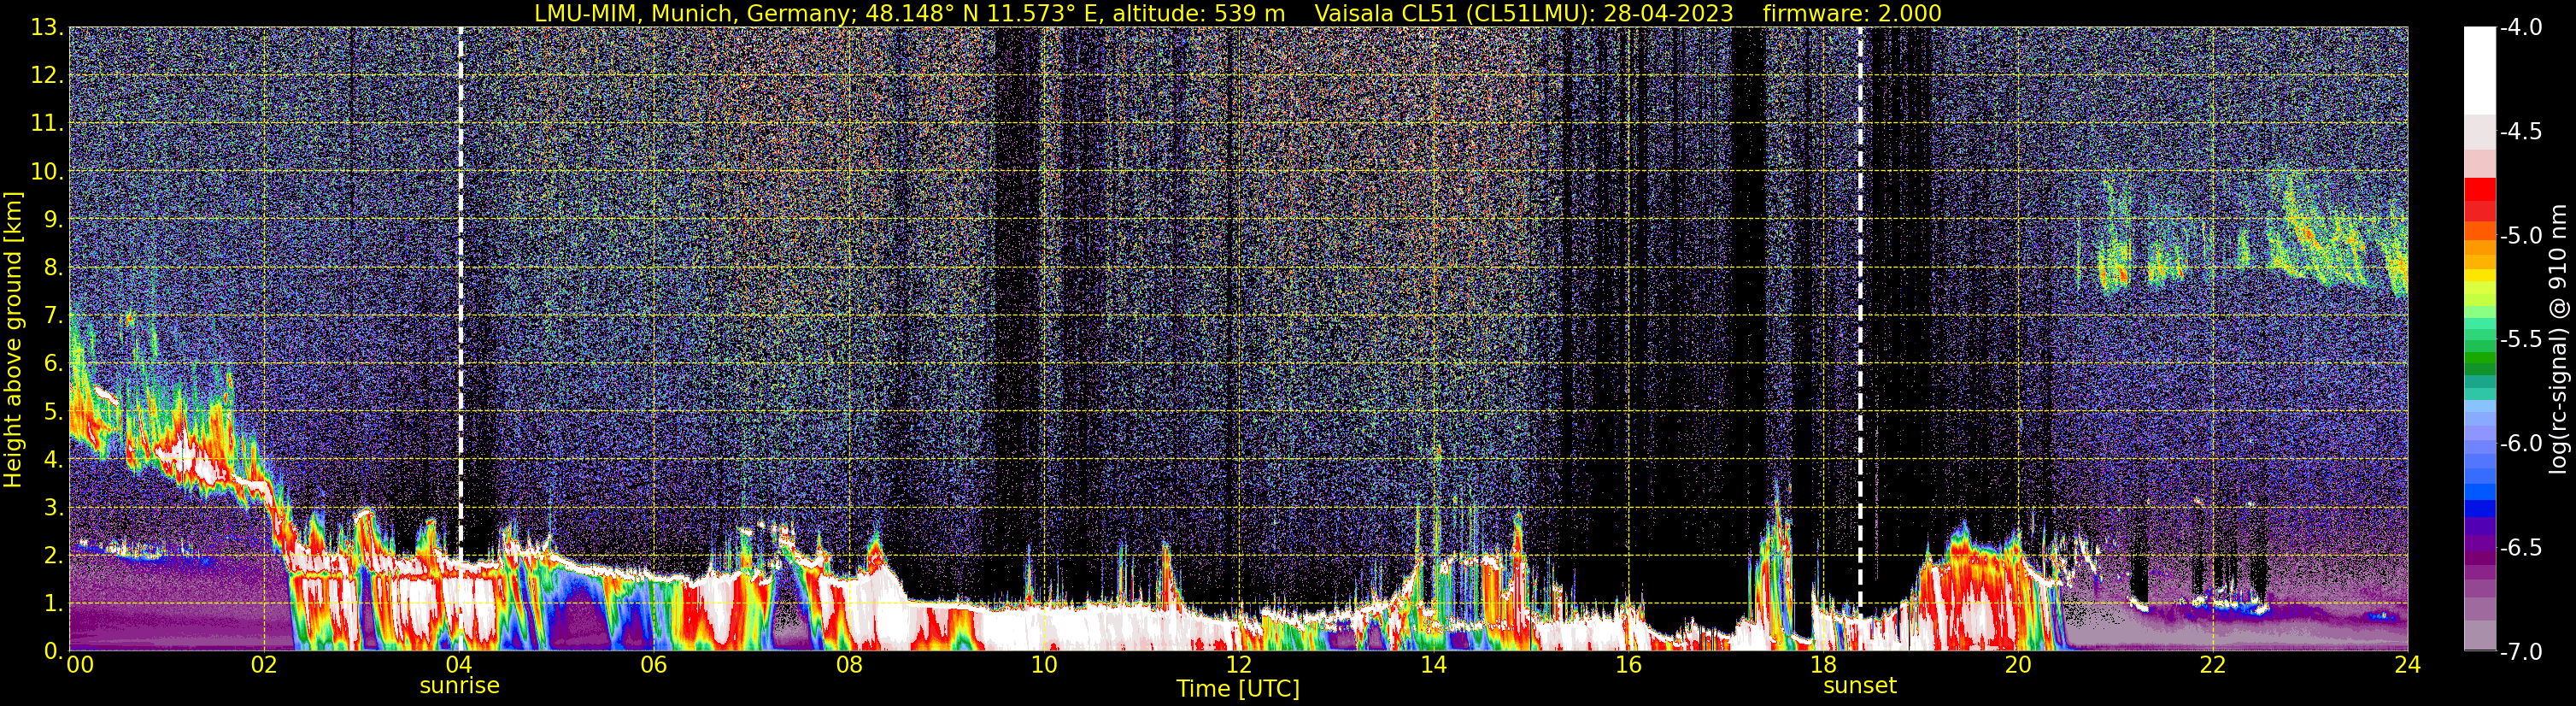
Task: Click the '20' tick on the time axis
Action: point(2018,665)
